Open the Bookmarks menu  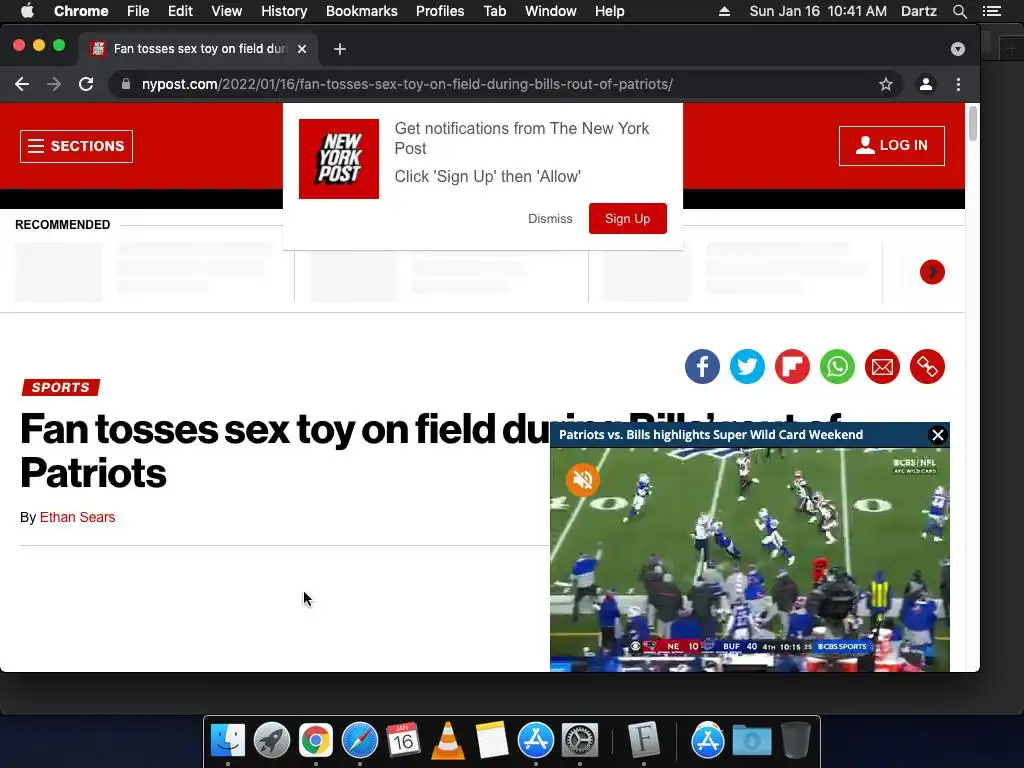pos(362,11)
